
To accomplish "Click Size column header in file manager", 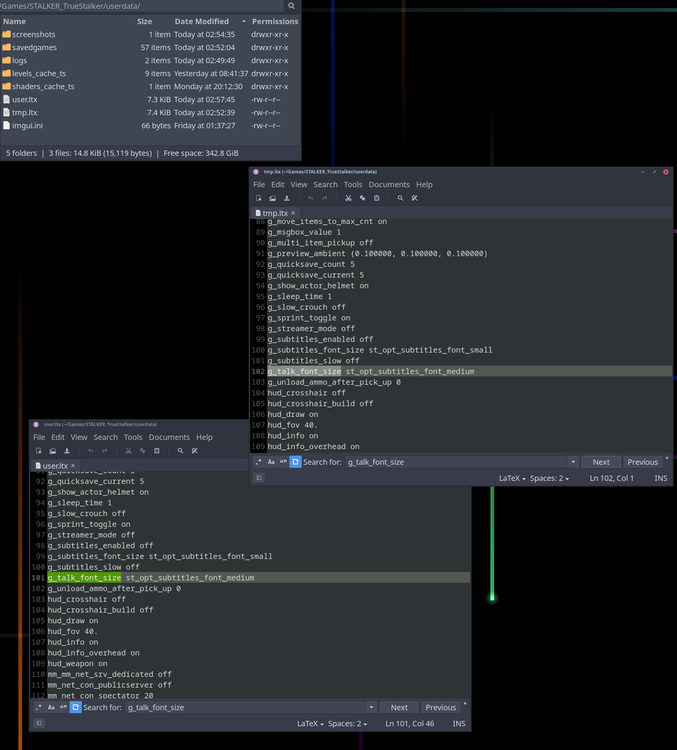I will pos(144,21).
